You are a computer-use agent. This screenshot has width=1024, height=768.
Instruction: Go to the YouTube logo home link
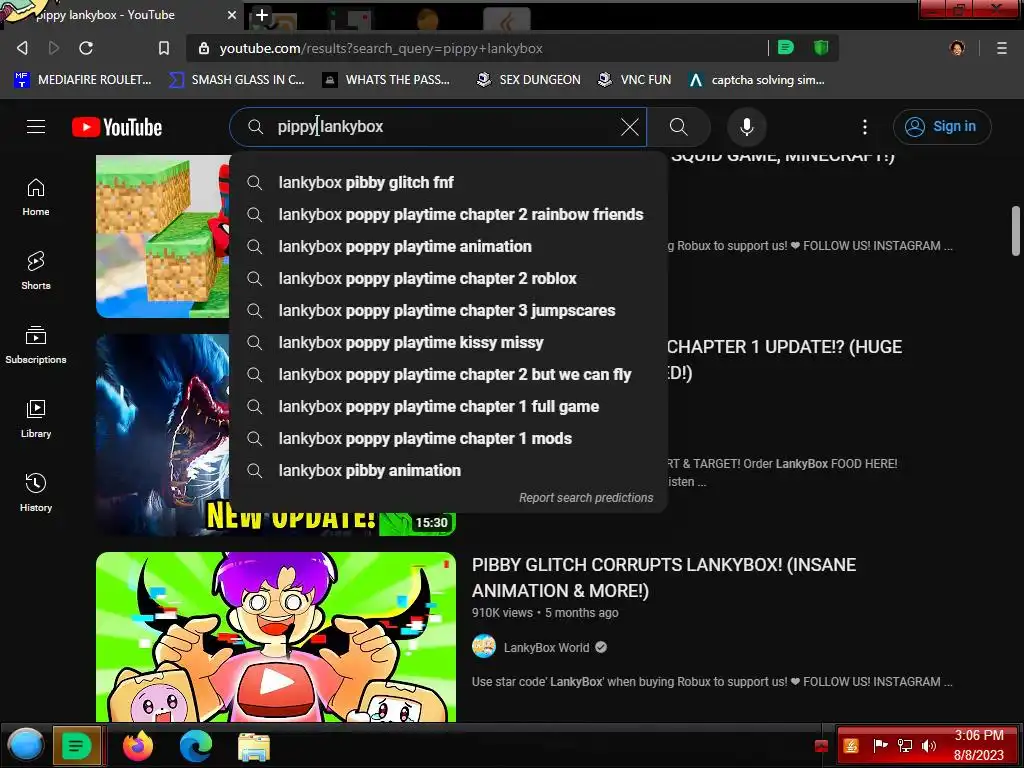pos(117,127)
